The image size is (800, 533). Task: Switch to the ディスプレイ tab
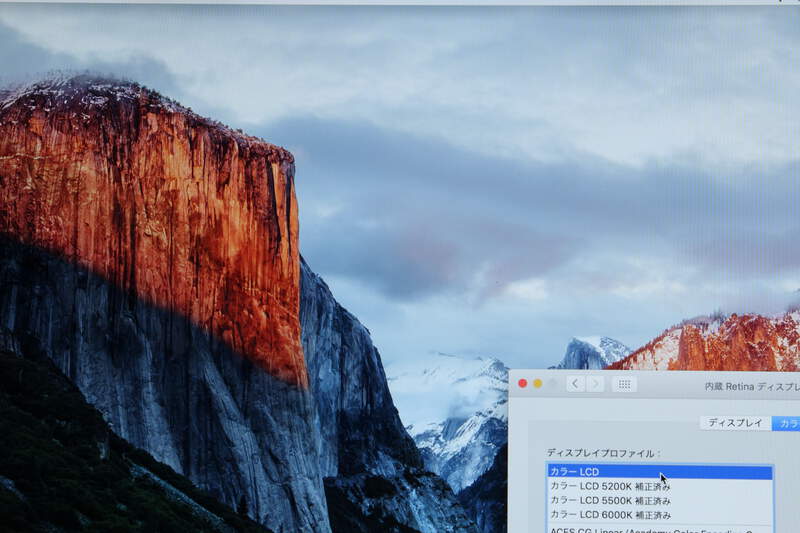click(735, 423)
